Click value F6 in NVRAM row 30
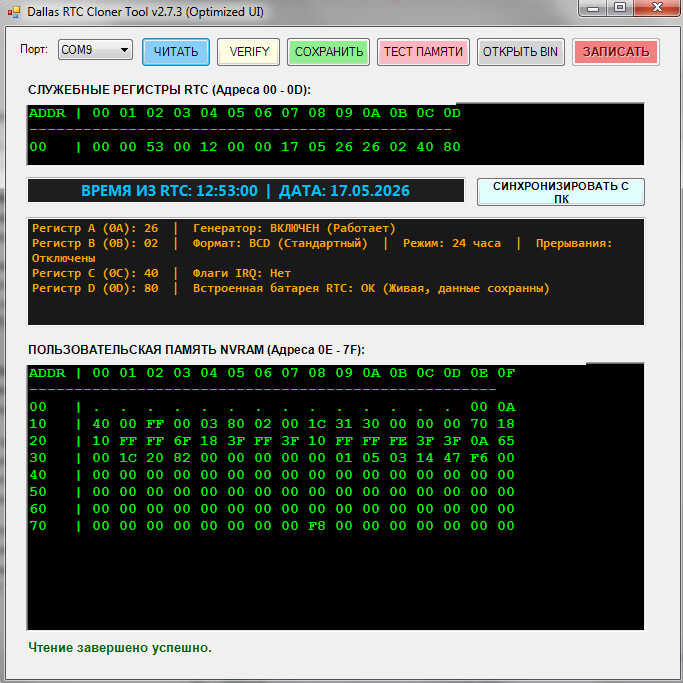Viewport: 683px width, 683px height. pos(479,458)
